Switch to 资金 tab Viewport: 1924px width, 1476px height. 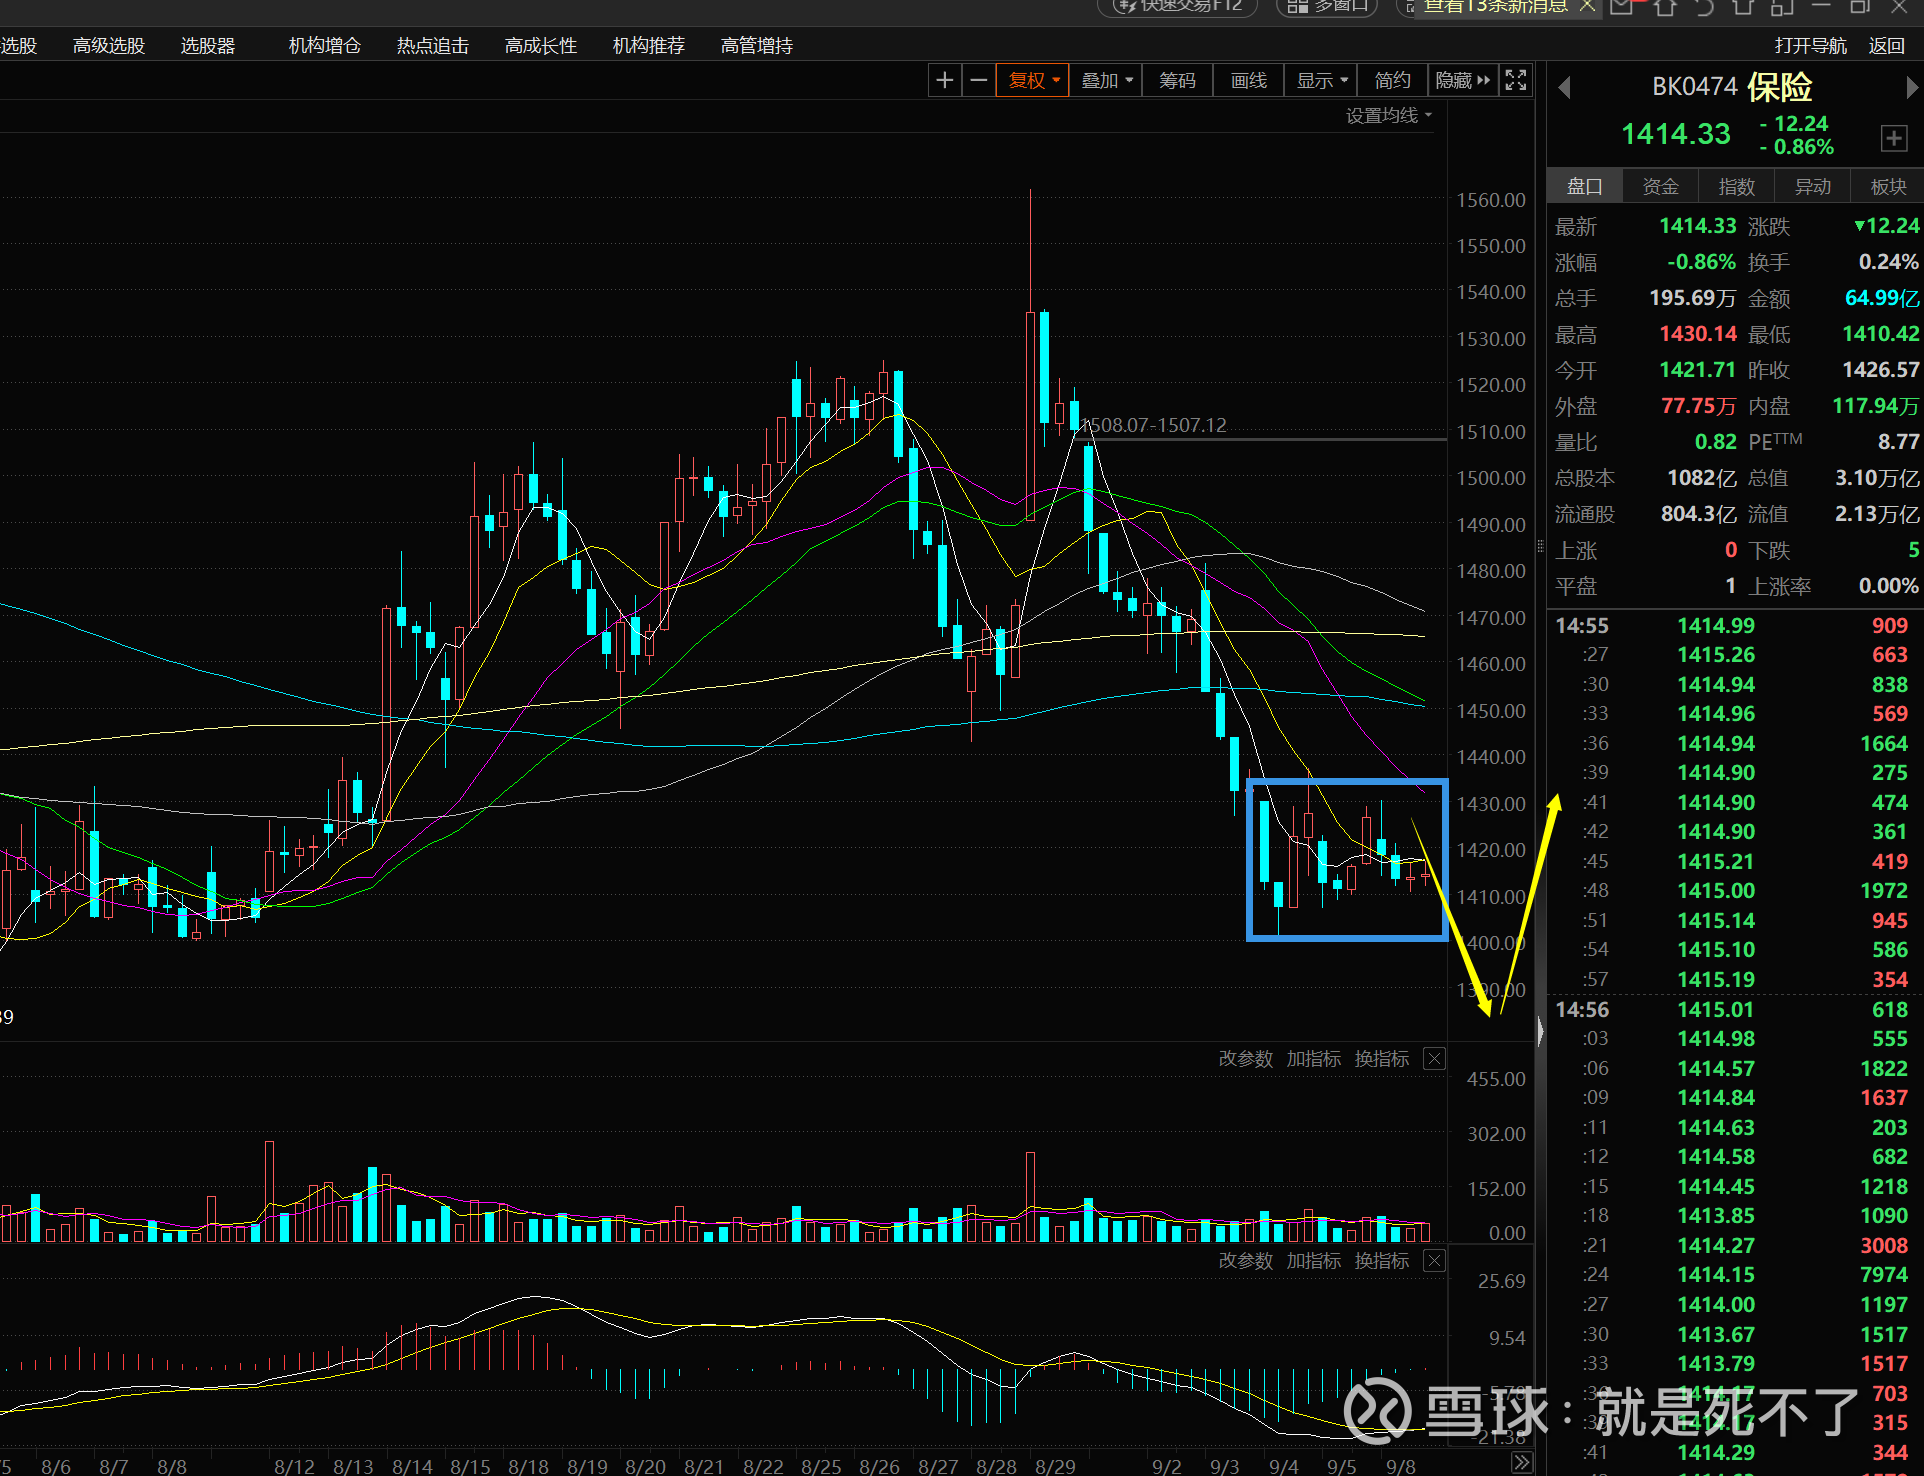click(1660, 186)
